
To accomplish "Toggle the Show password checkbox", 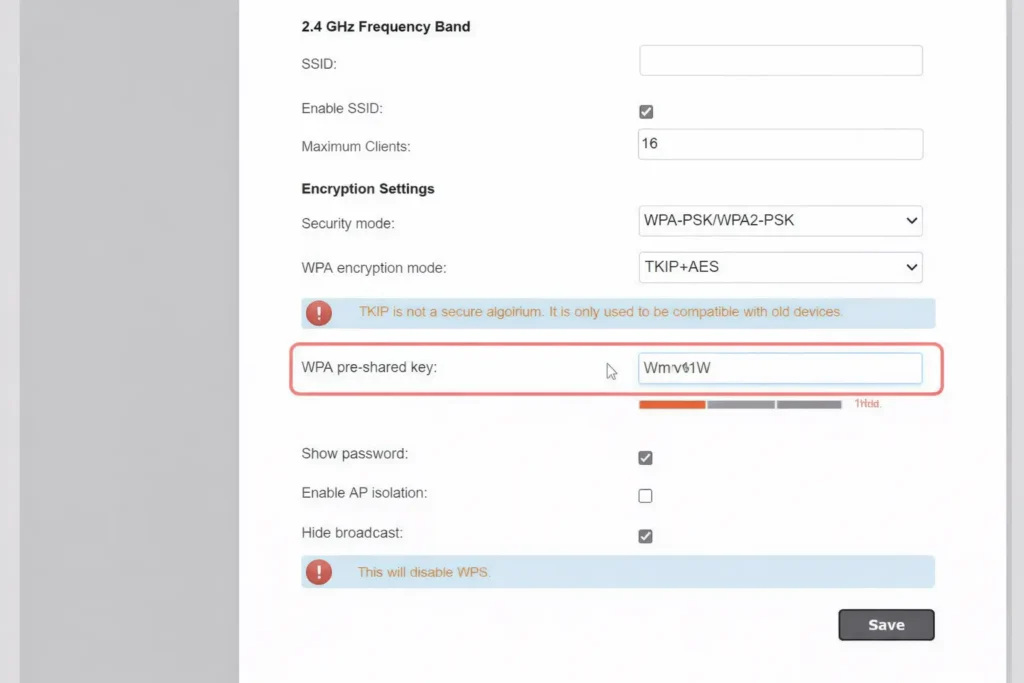I will (x=645, y=458).
